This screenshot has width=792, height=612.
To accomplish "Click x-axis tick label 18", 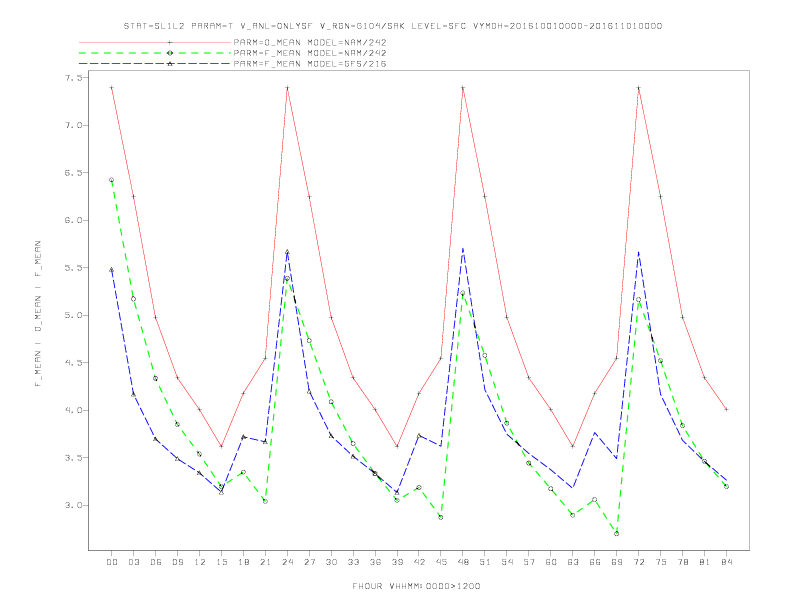I will click(243, 562).
